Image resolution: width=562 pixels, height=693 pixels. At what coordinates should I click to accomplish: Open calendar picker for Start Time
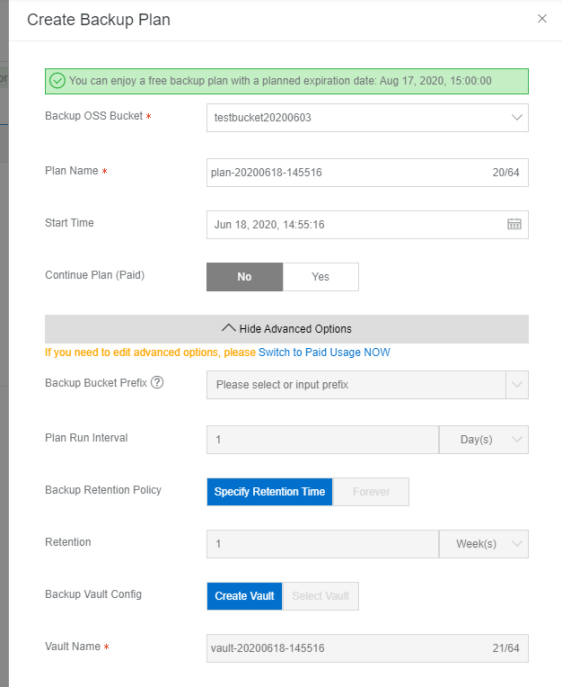click(x=514, y=224)
